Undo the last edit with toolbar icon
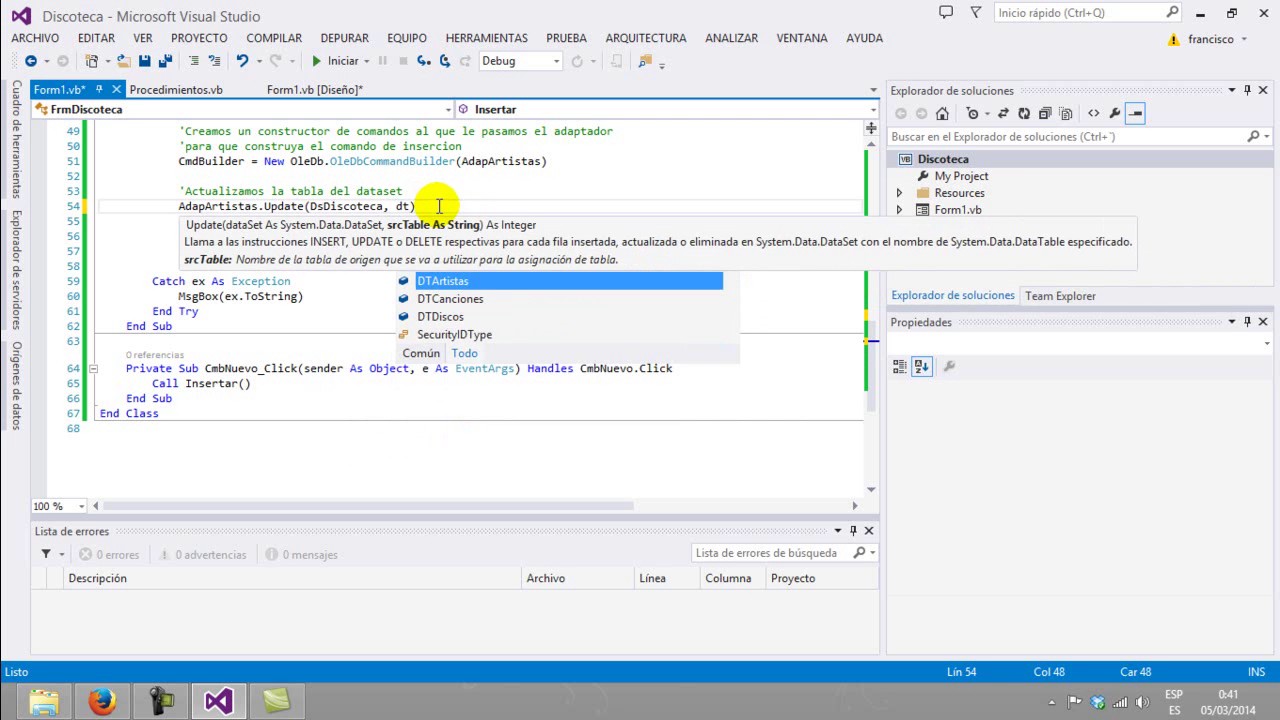This screenshot has height=720, width=1280. (242, 61)
